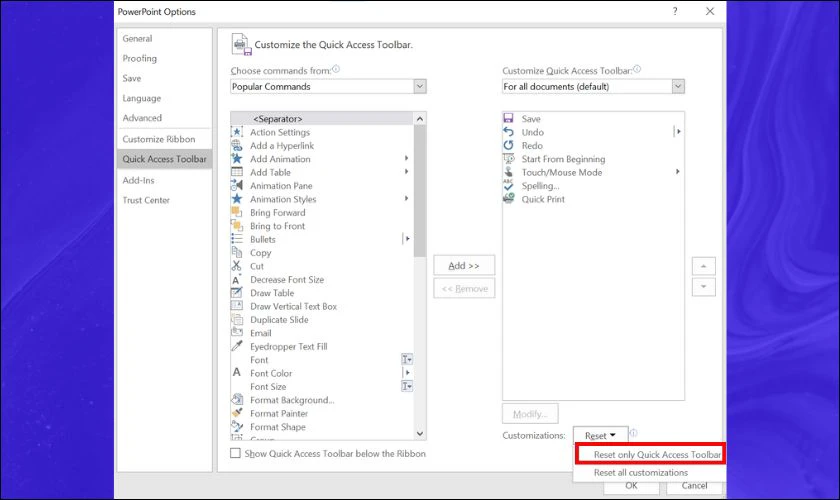Image resolution: width=840 pixels, height=500 pixels.
Task: Select the Redo command icon
Action: 509,146
